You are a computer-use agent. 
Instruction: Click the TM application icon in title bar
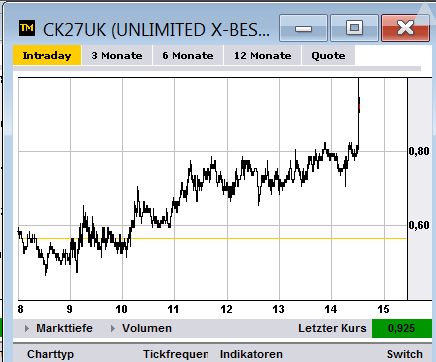pos(27,28)
